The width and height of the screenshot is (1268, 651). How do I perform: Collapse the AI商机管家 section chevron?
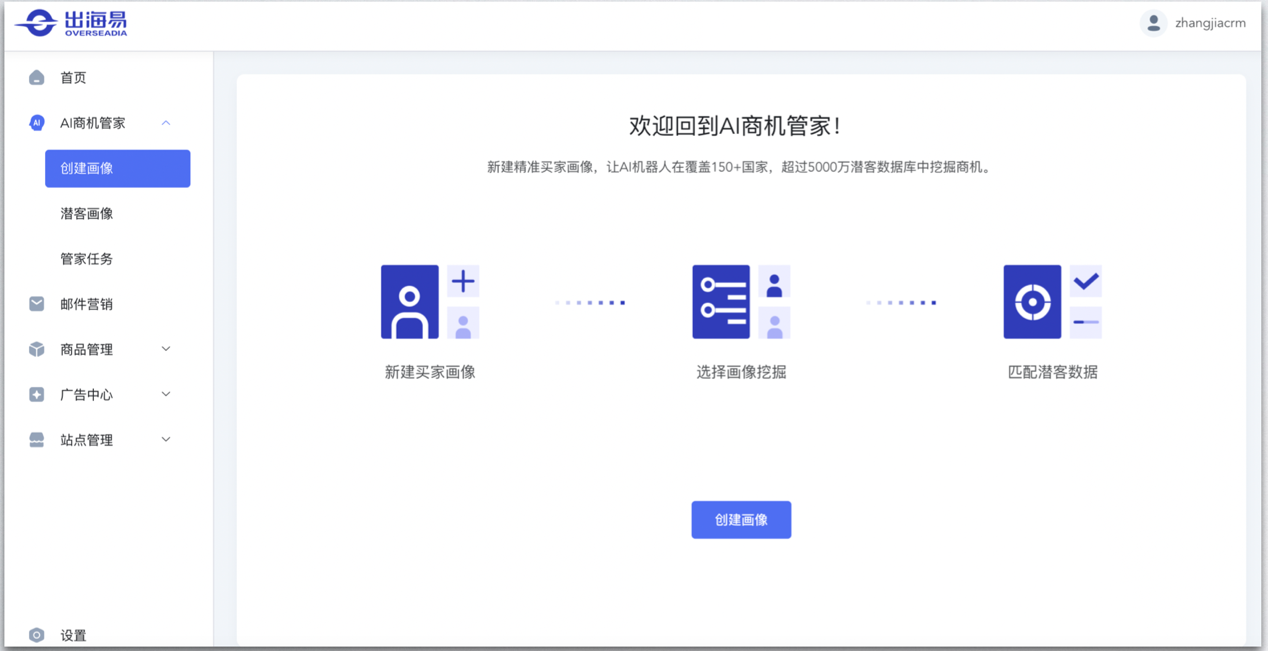166,122
